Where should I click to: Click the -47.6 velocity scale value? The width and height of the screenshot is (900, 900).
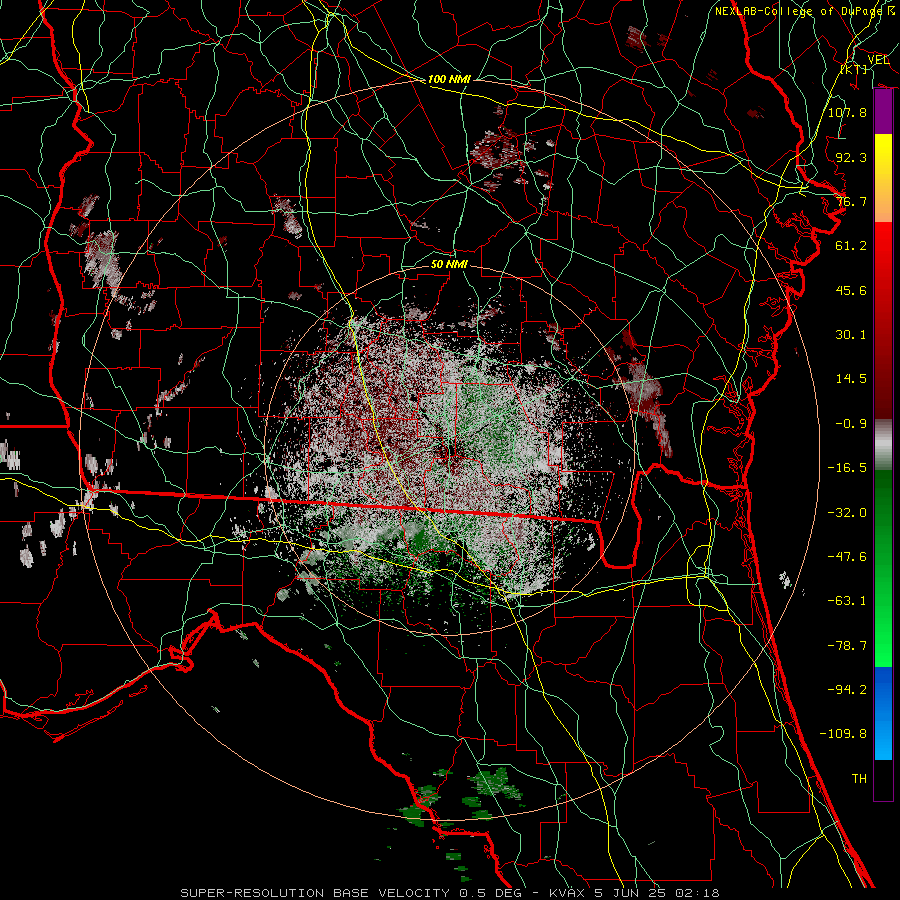point(847,557)
